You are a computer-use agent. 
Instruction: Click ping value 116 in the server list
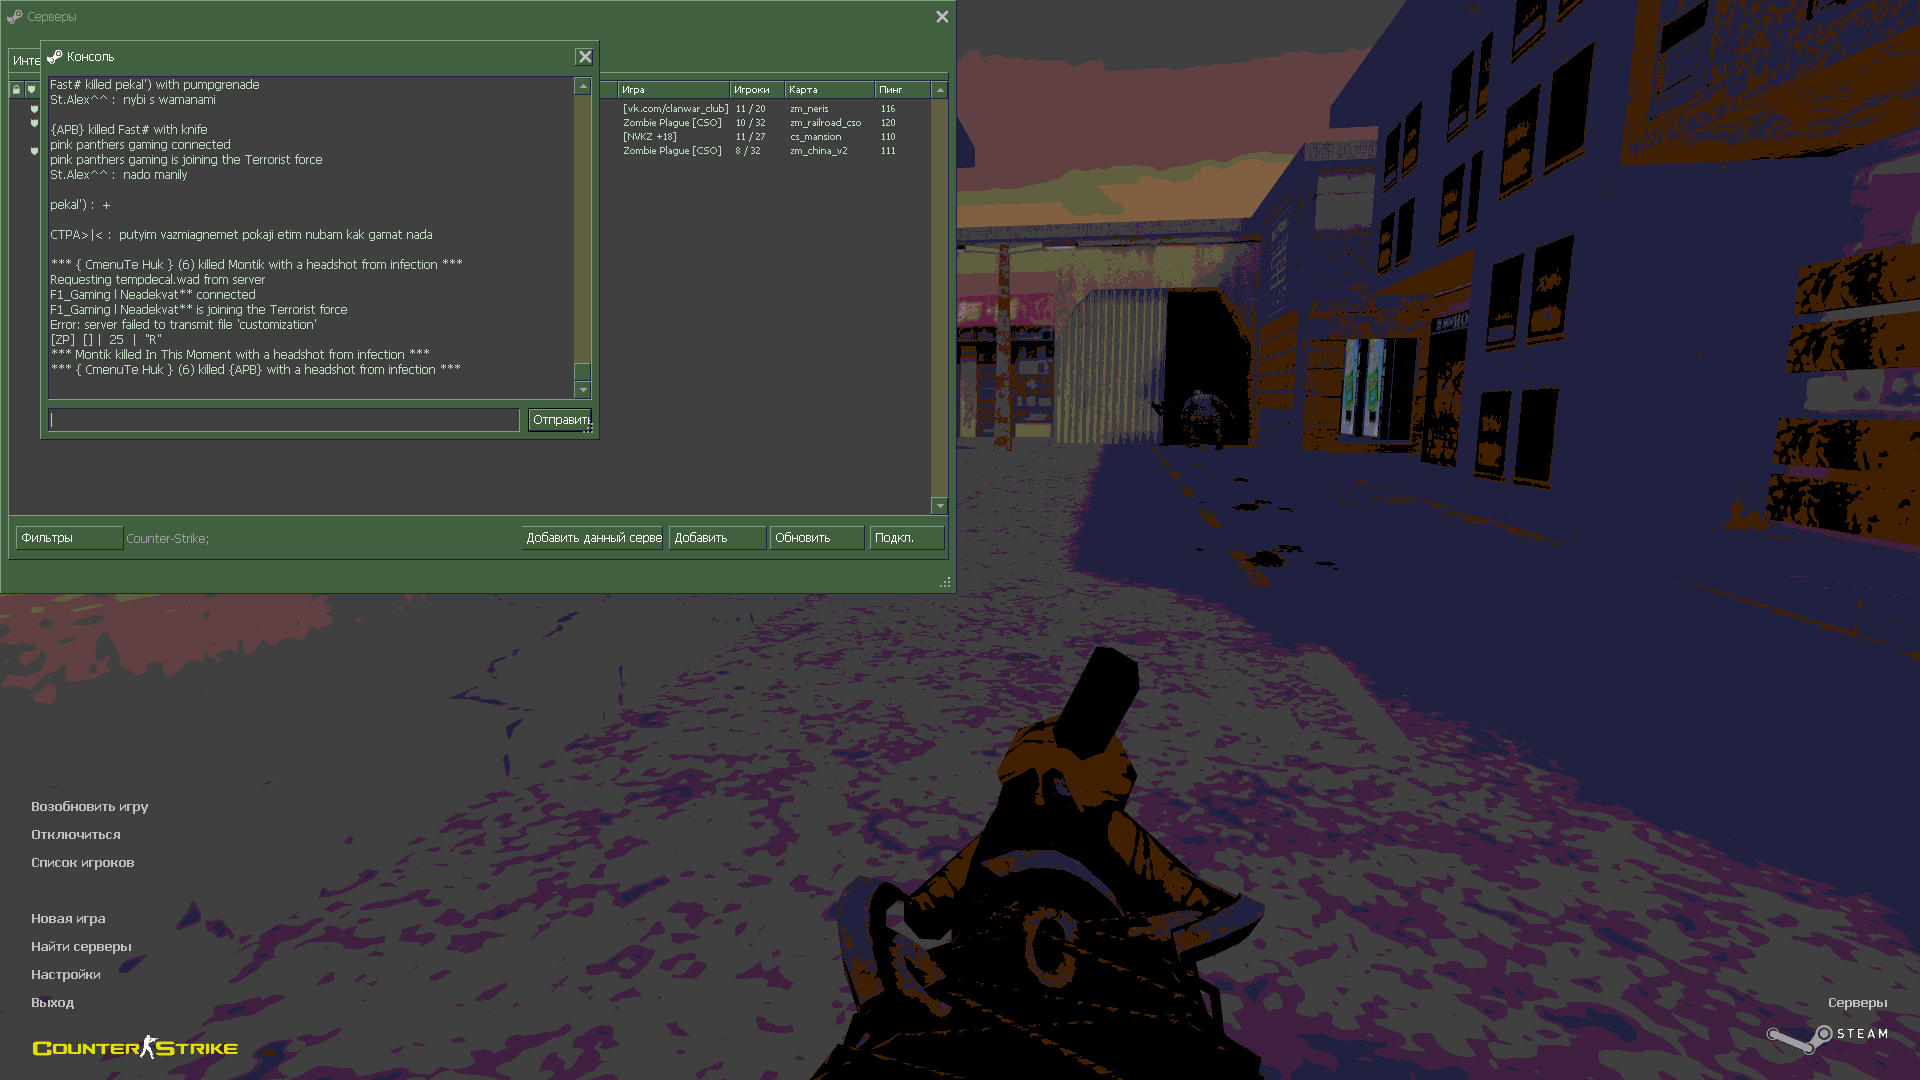[x=888, y=109]
